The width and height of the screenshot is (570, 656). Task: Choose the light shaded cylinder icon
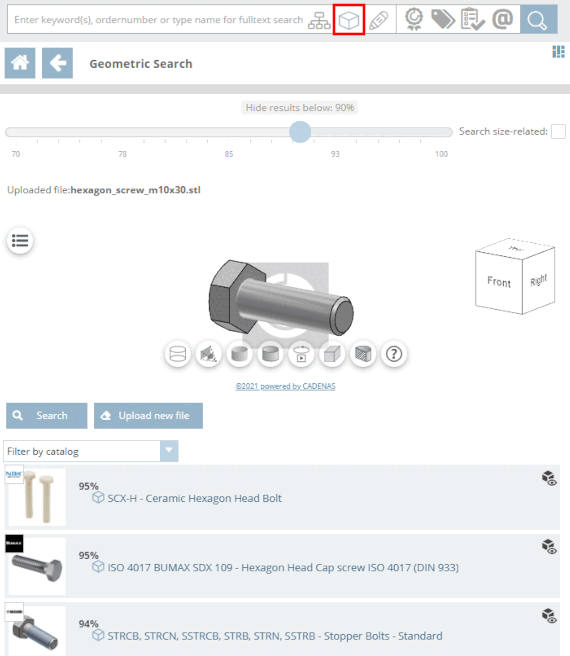[x=239, y=354]
